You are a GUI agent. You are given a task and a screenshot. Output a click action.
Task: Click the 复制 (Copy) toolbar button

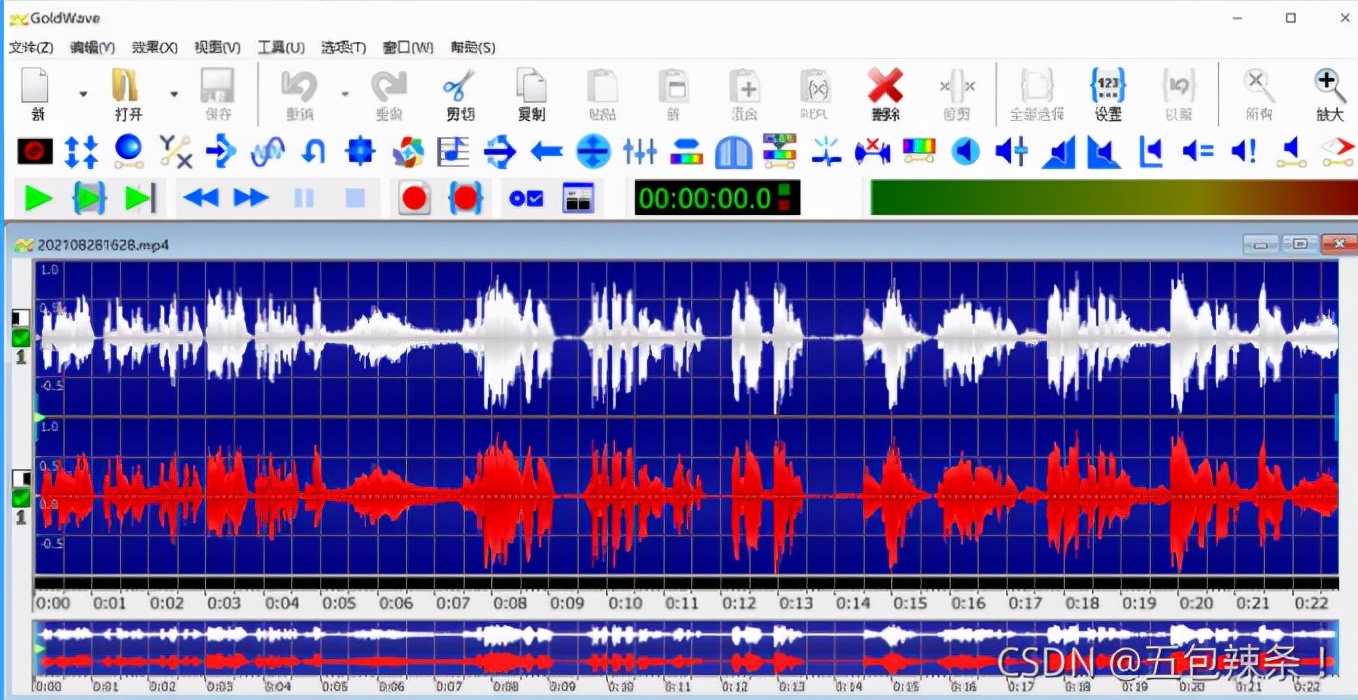(531, 94)
